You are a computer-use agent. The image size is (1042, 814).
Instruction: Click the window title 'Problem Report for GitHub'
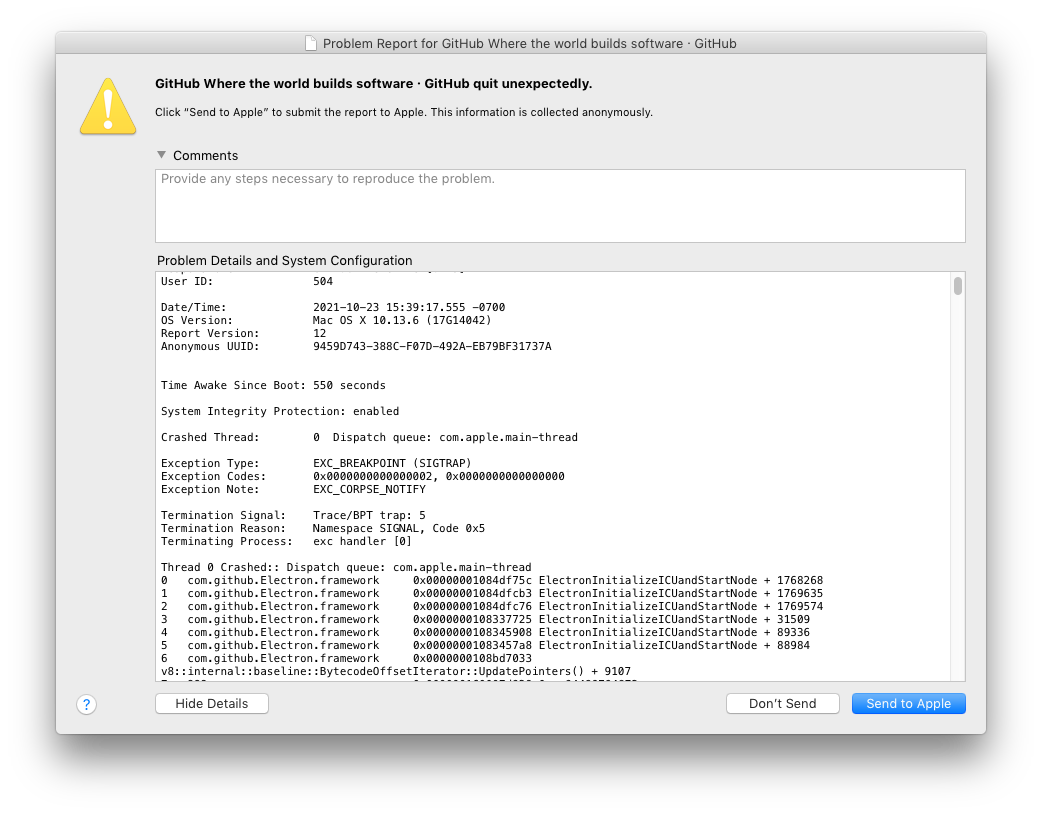click(530, 43)
